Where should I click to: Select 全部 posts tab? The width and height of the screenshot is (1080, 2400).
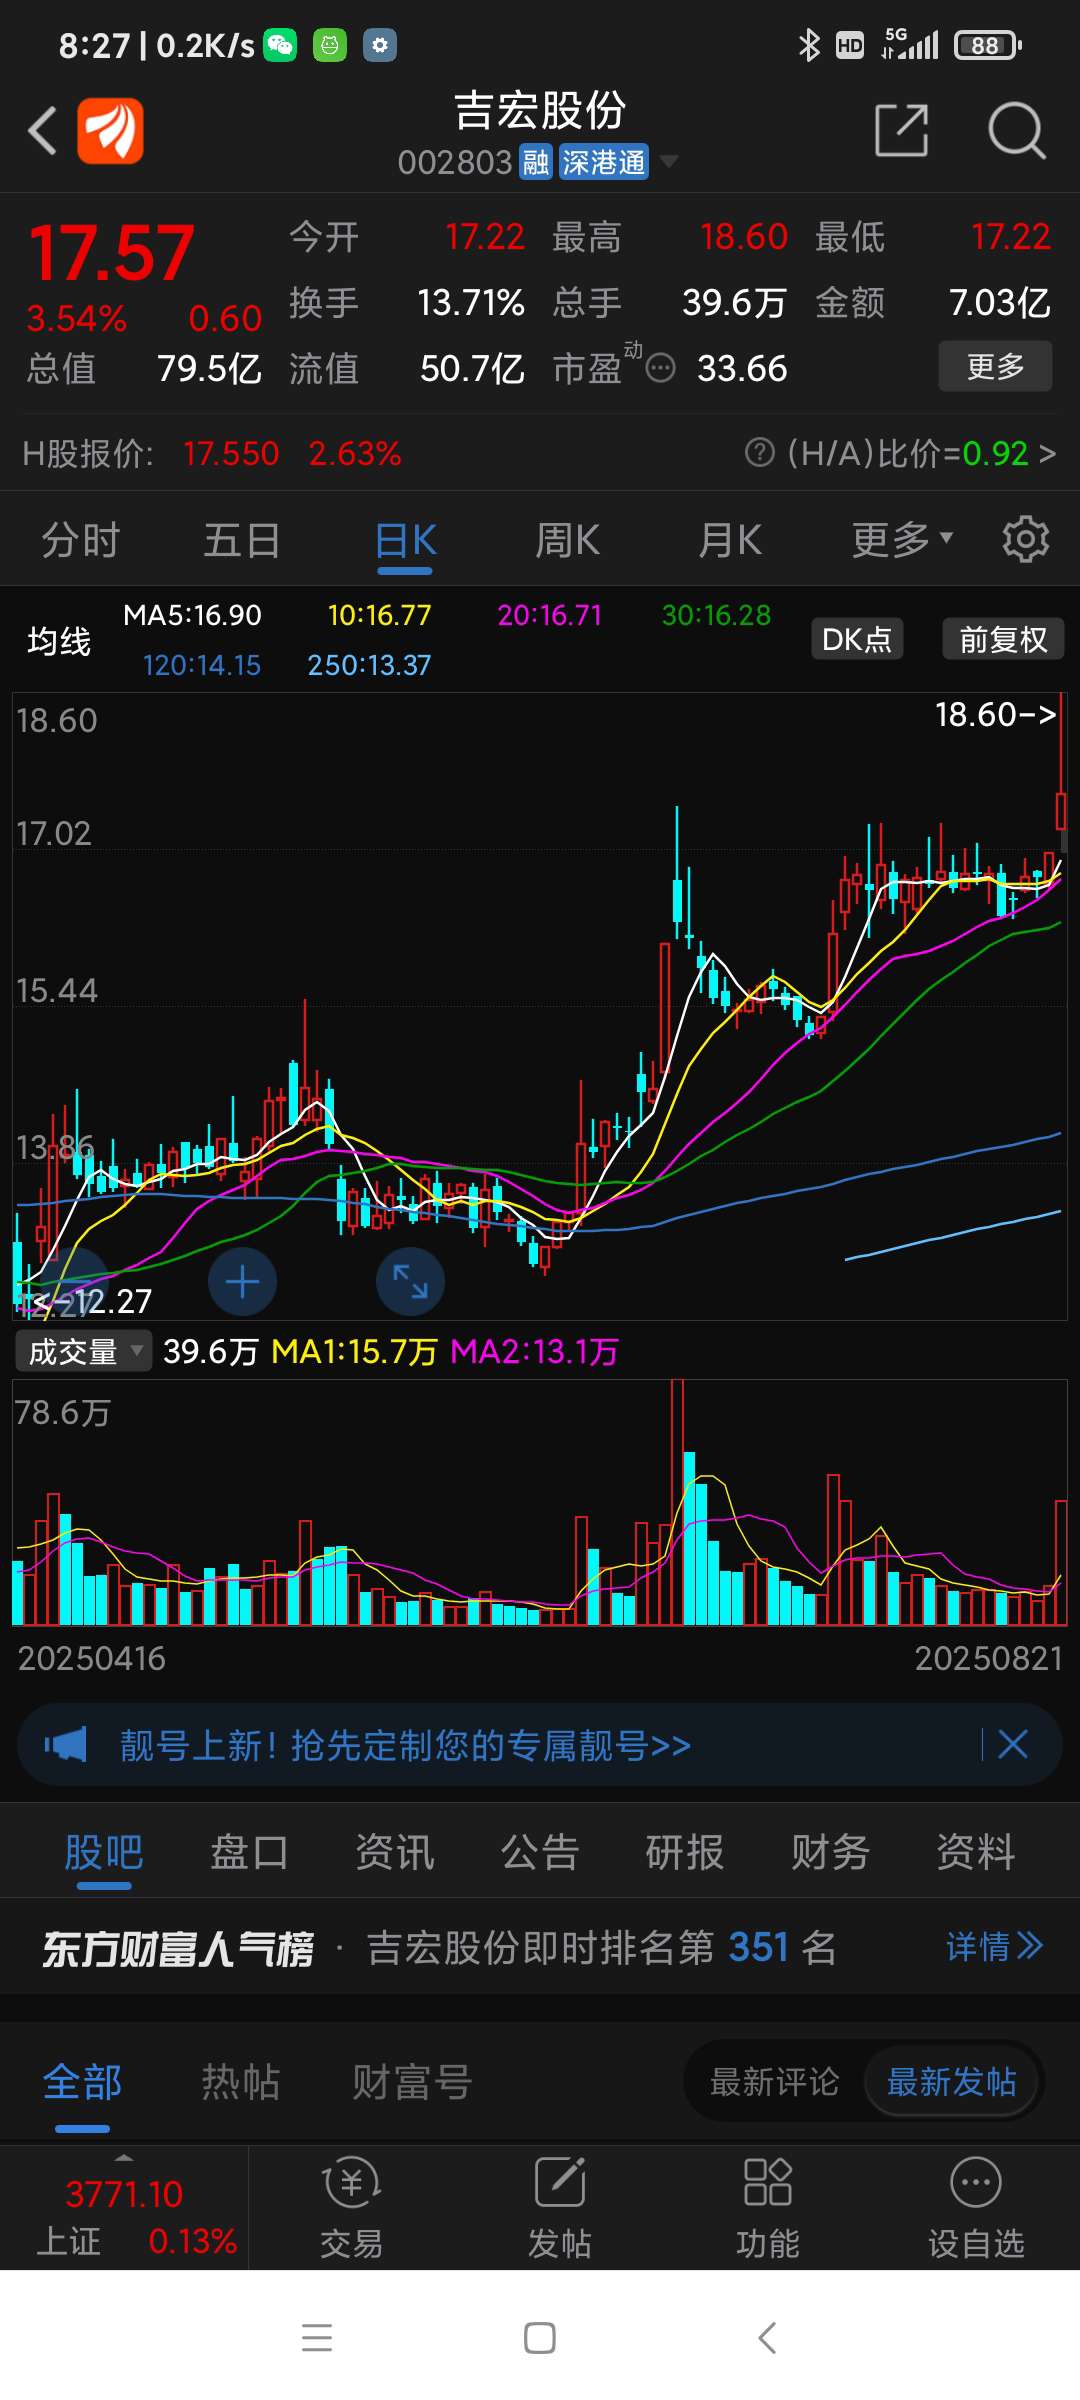(x=82, y=2083)
